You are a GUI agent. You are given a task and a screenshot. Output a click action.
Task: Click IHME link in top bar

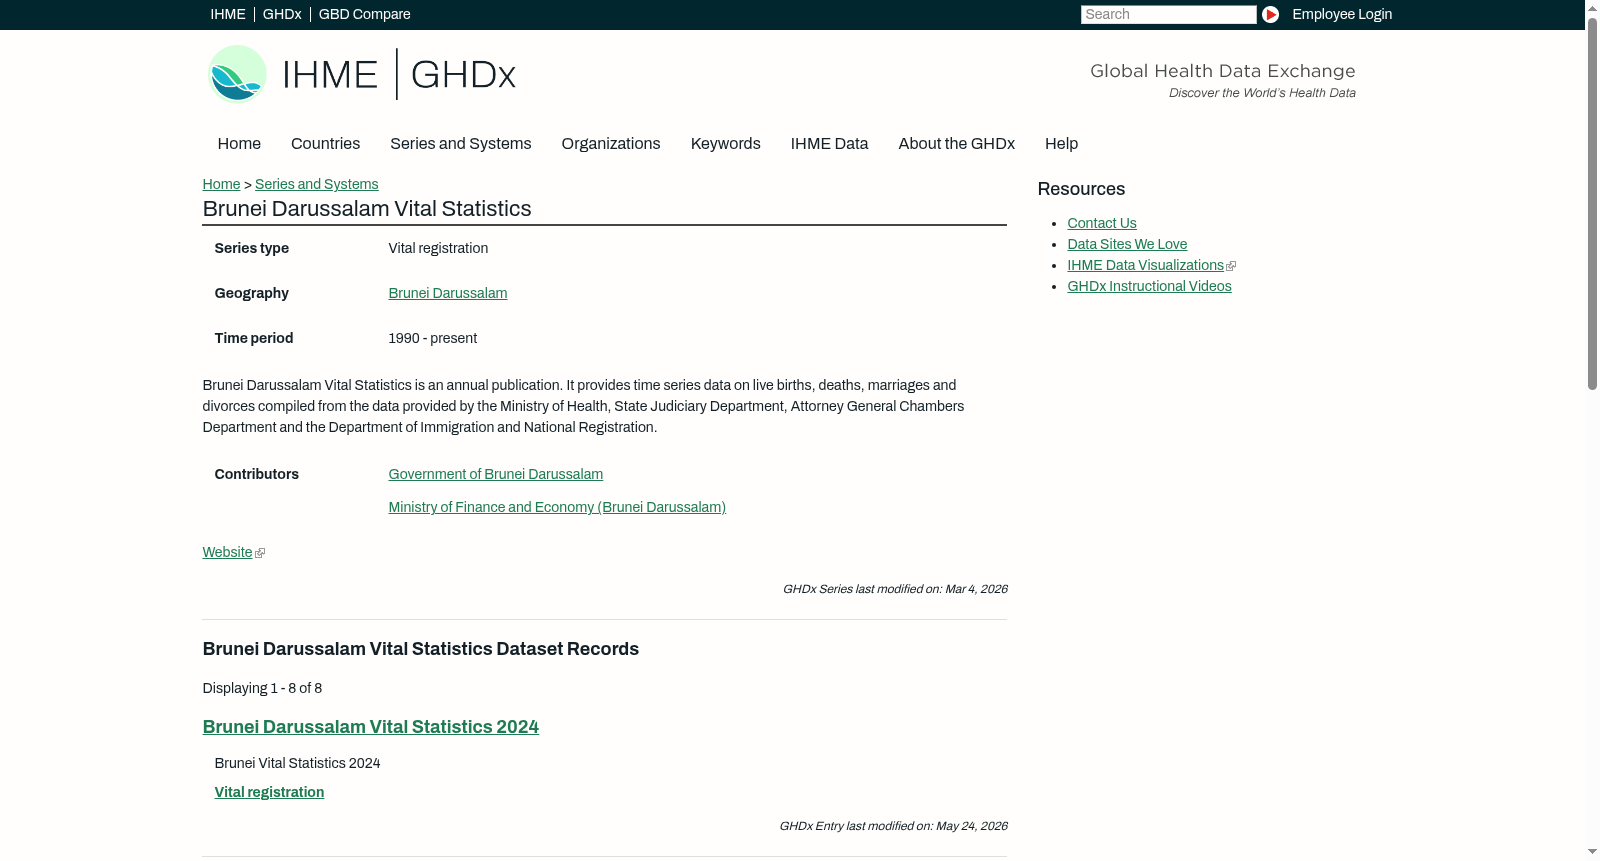(x=228, y=14)
